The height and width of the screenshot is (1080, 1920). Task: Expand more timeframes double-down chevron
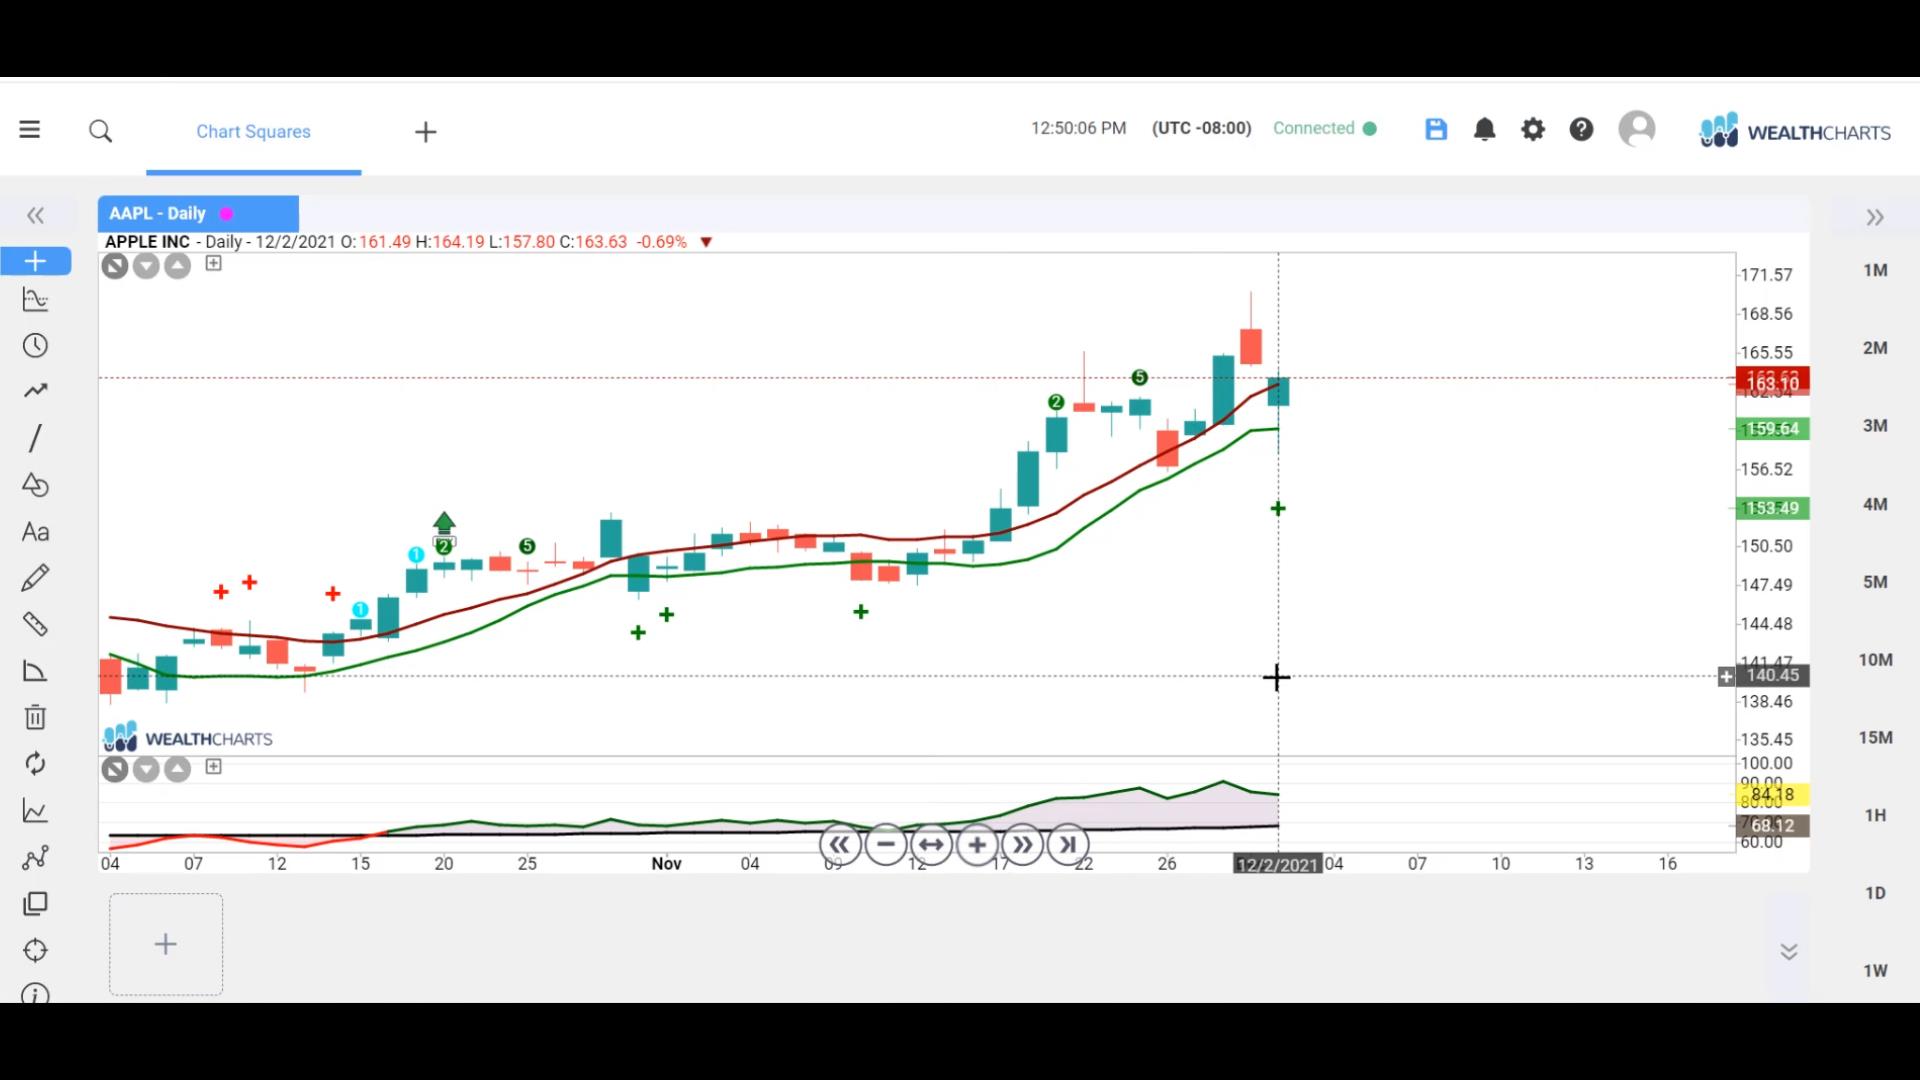[x=1788, y=951]
